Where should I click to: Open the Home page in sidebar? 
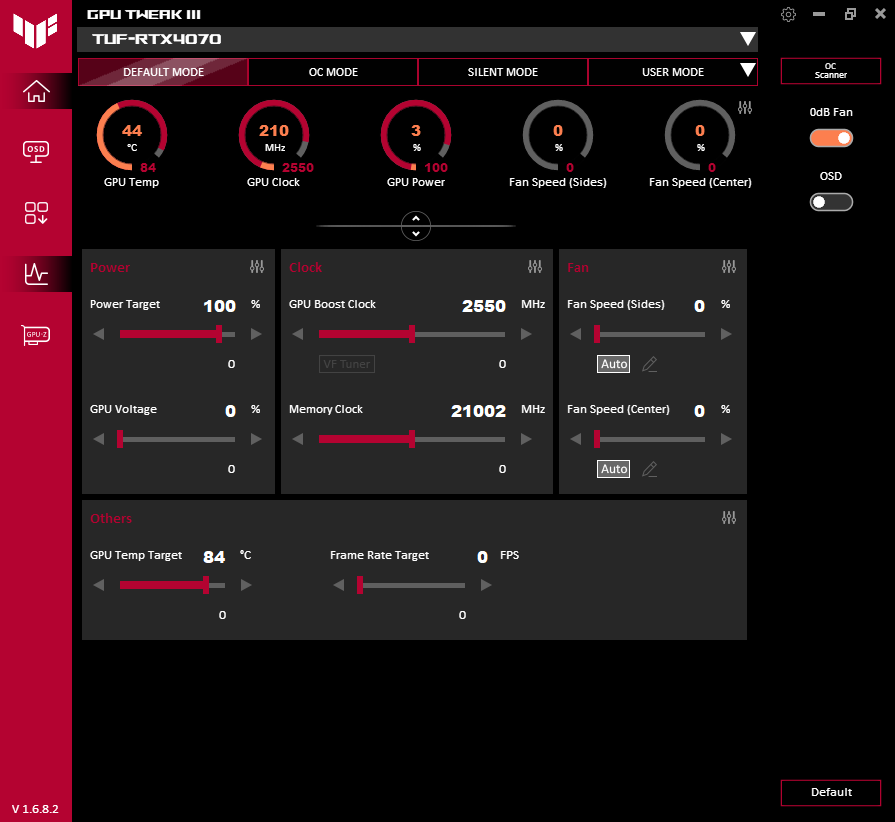click(36, 91)
